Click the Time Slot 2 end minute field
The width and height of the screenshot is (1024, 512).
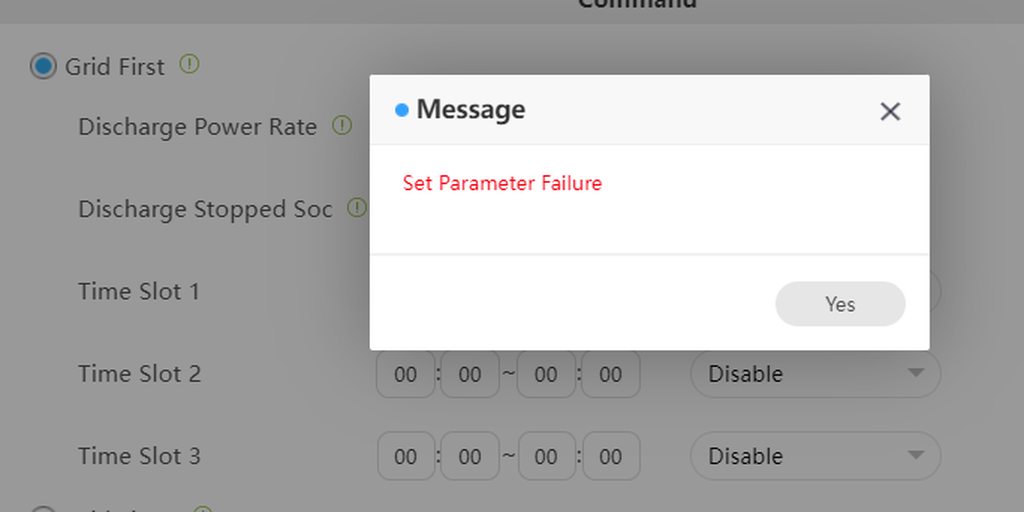click(x=610, y=375)
